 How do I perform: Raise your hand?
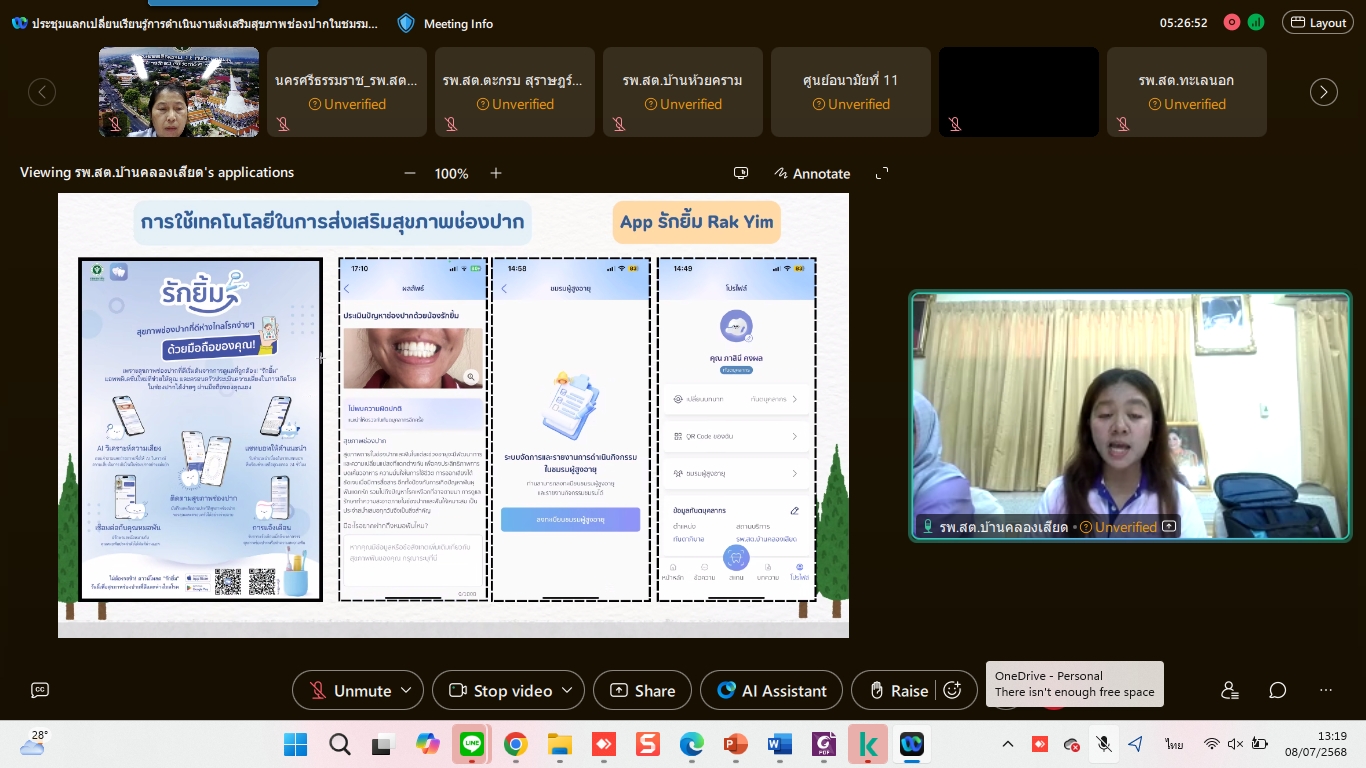click(x=898, y=690)
